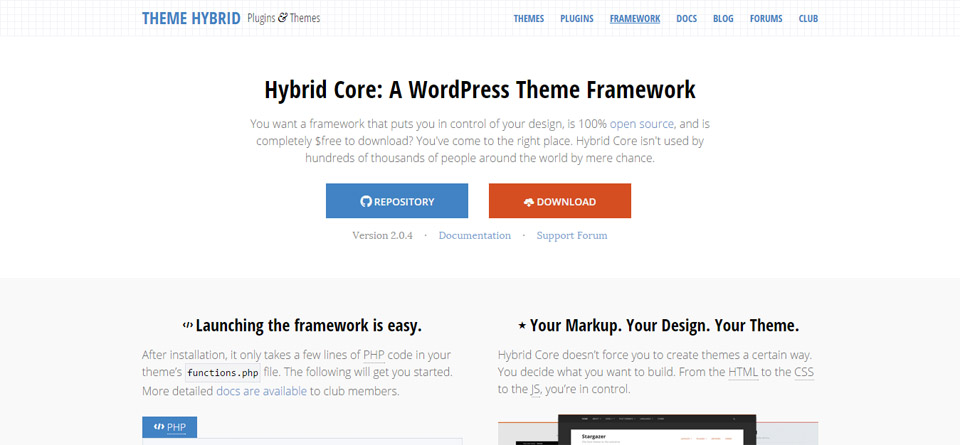Screen dimensions: 960x445
Task: Click the functions.php code label
Action: pos(223,372)
